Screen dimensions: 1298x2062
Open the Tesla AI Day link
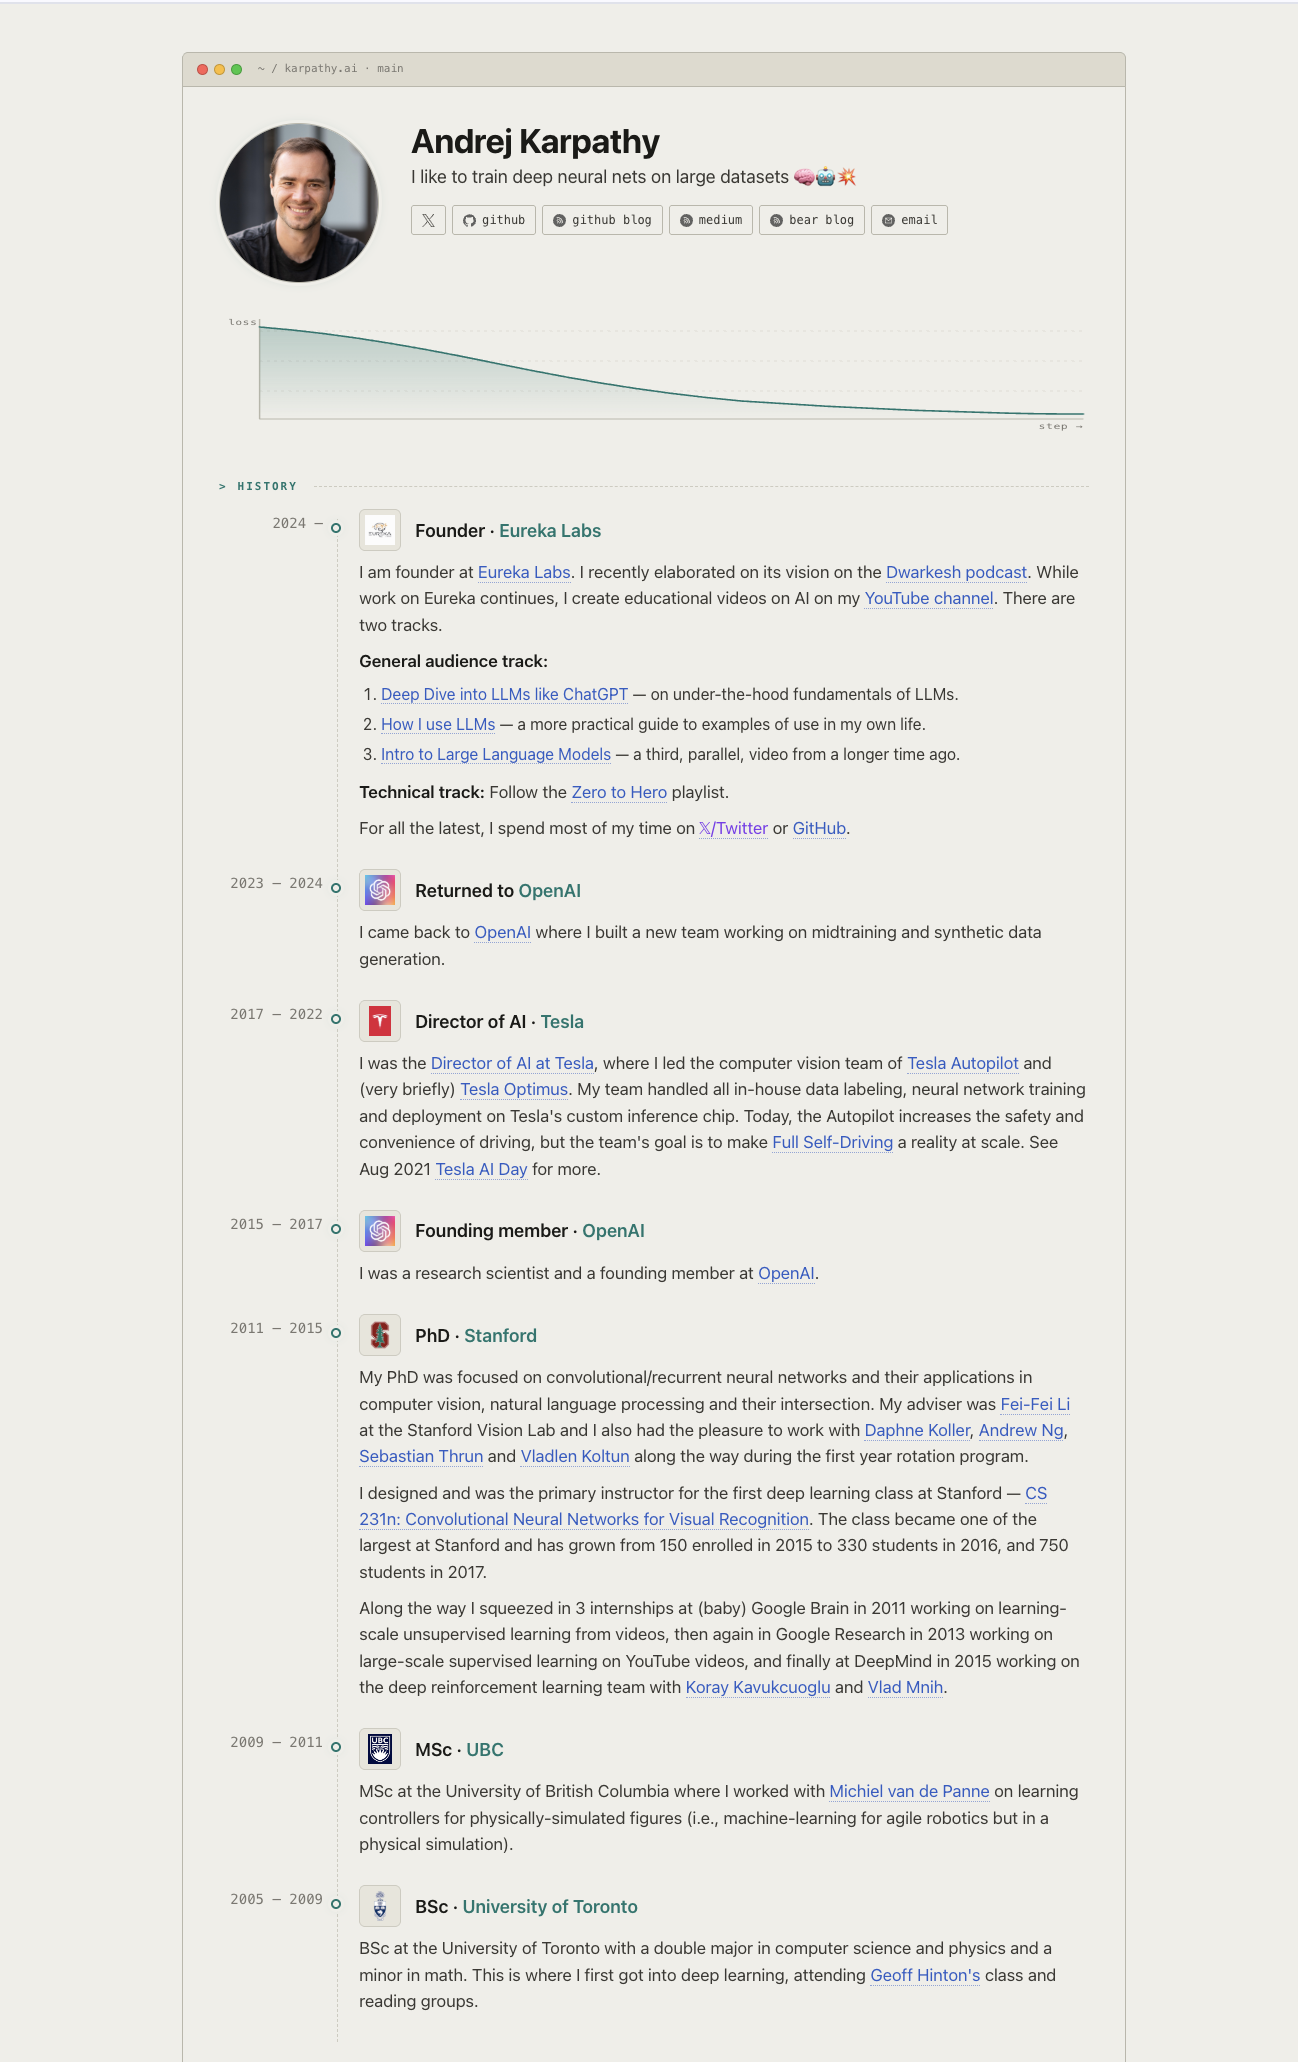pyautogui.click(x=481, y=1169)
